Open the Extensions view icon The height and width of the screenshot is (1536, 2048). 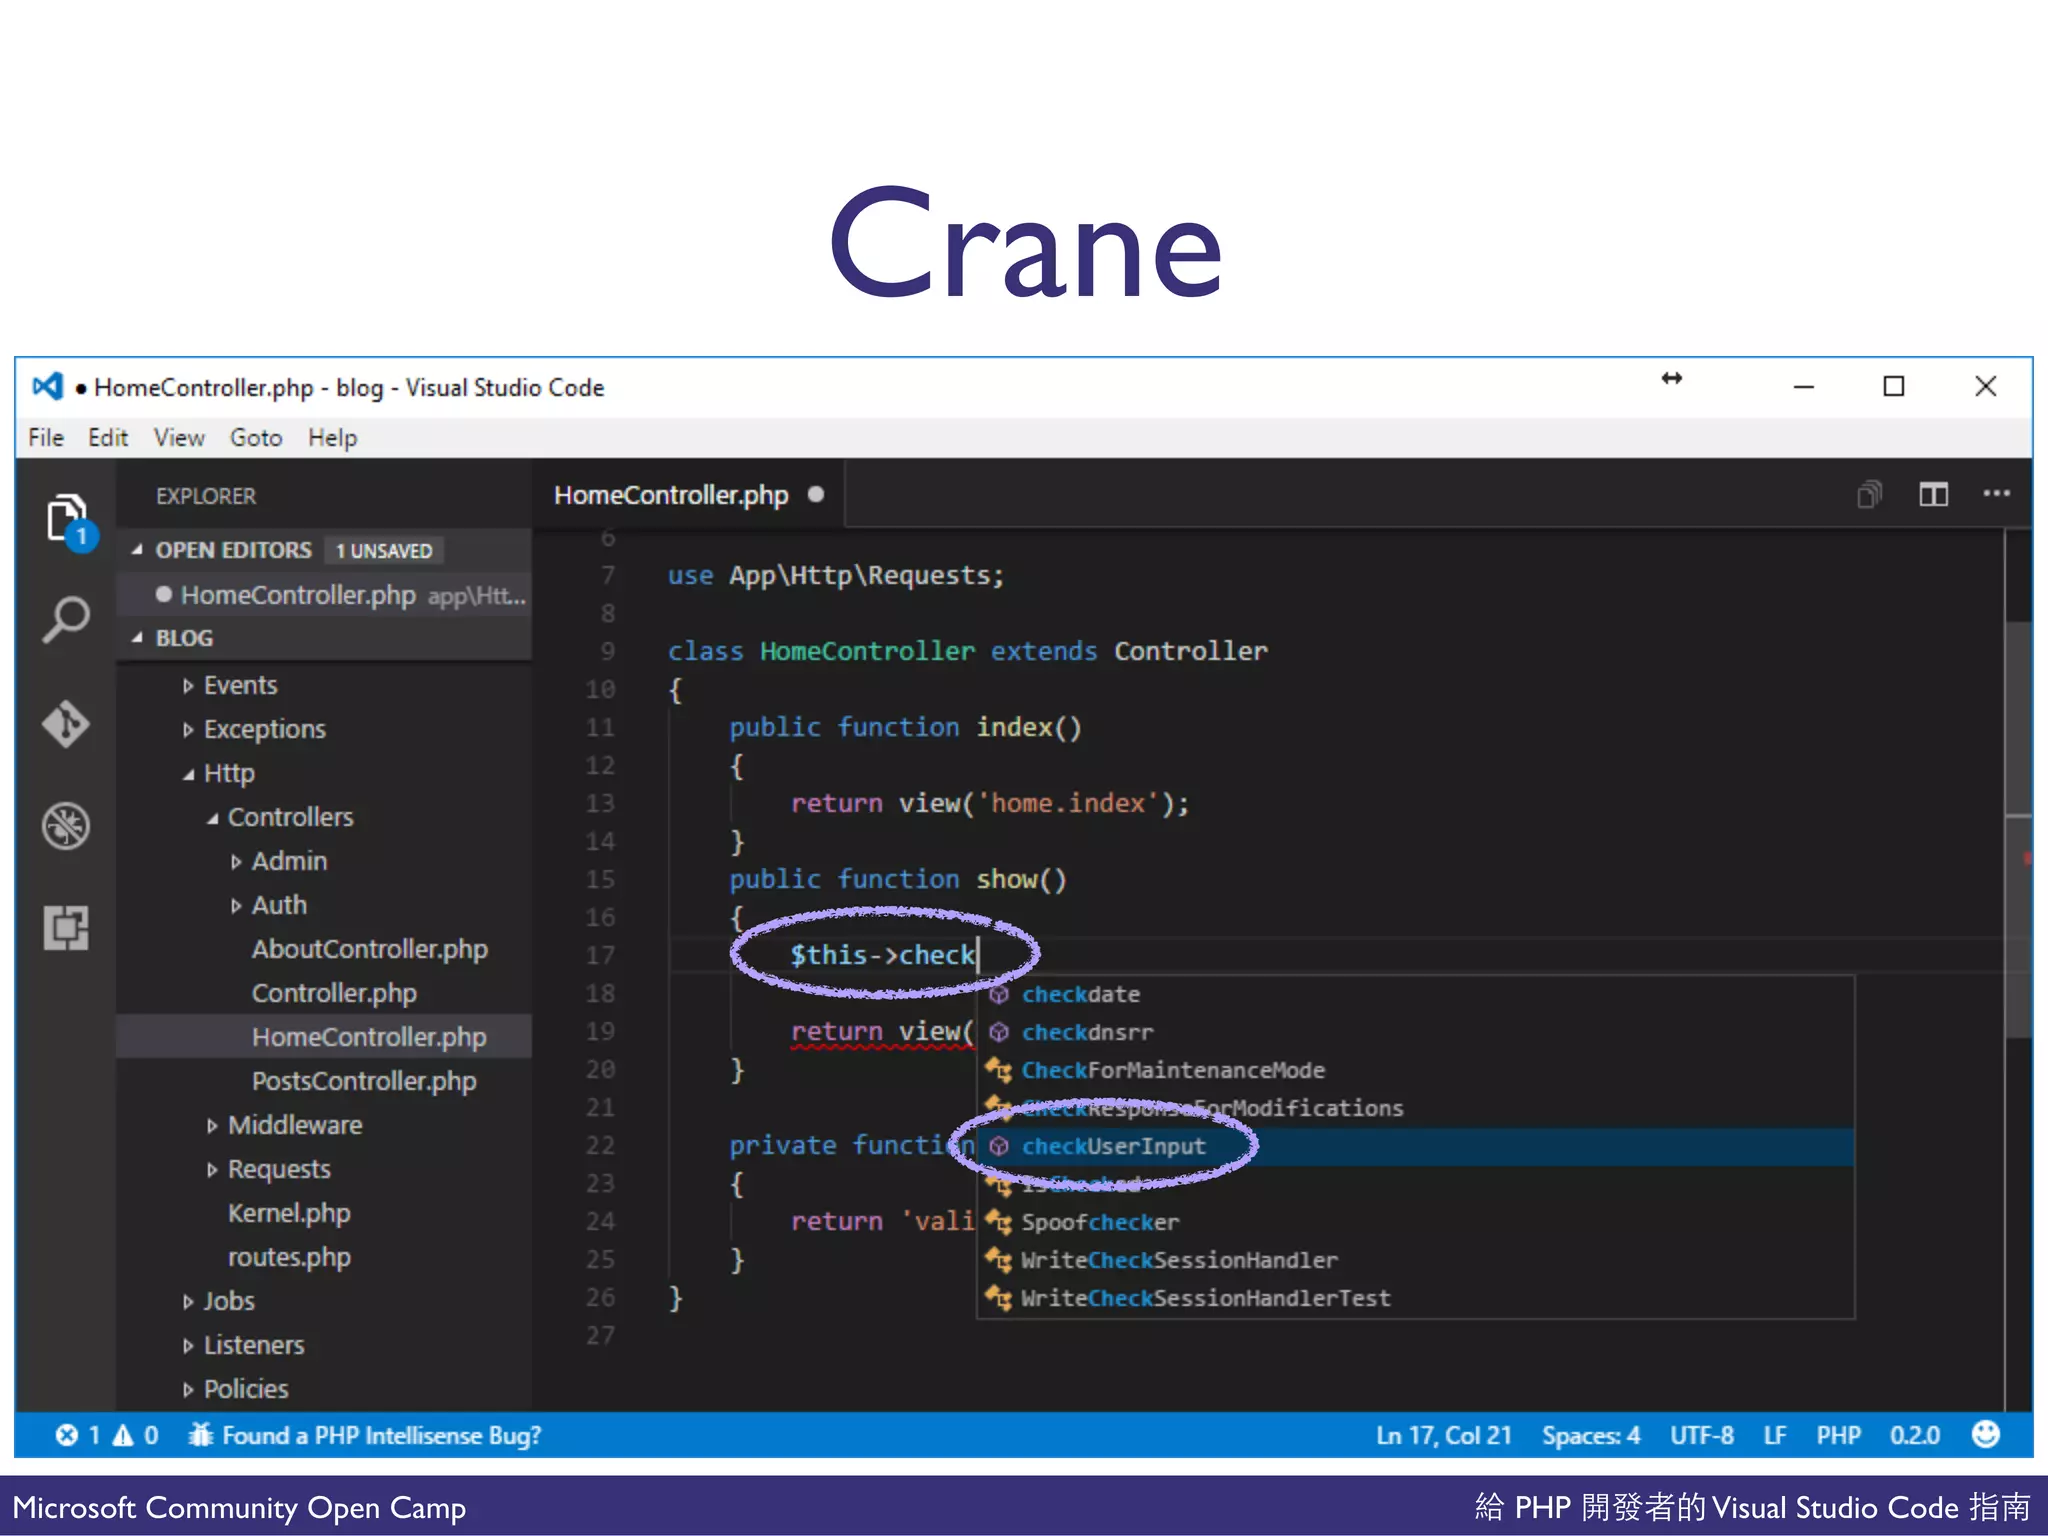coord(67,928)
